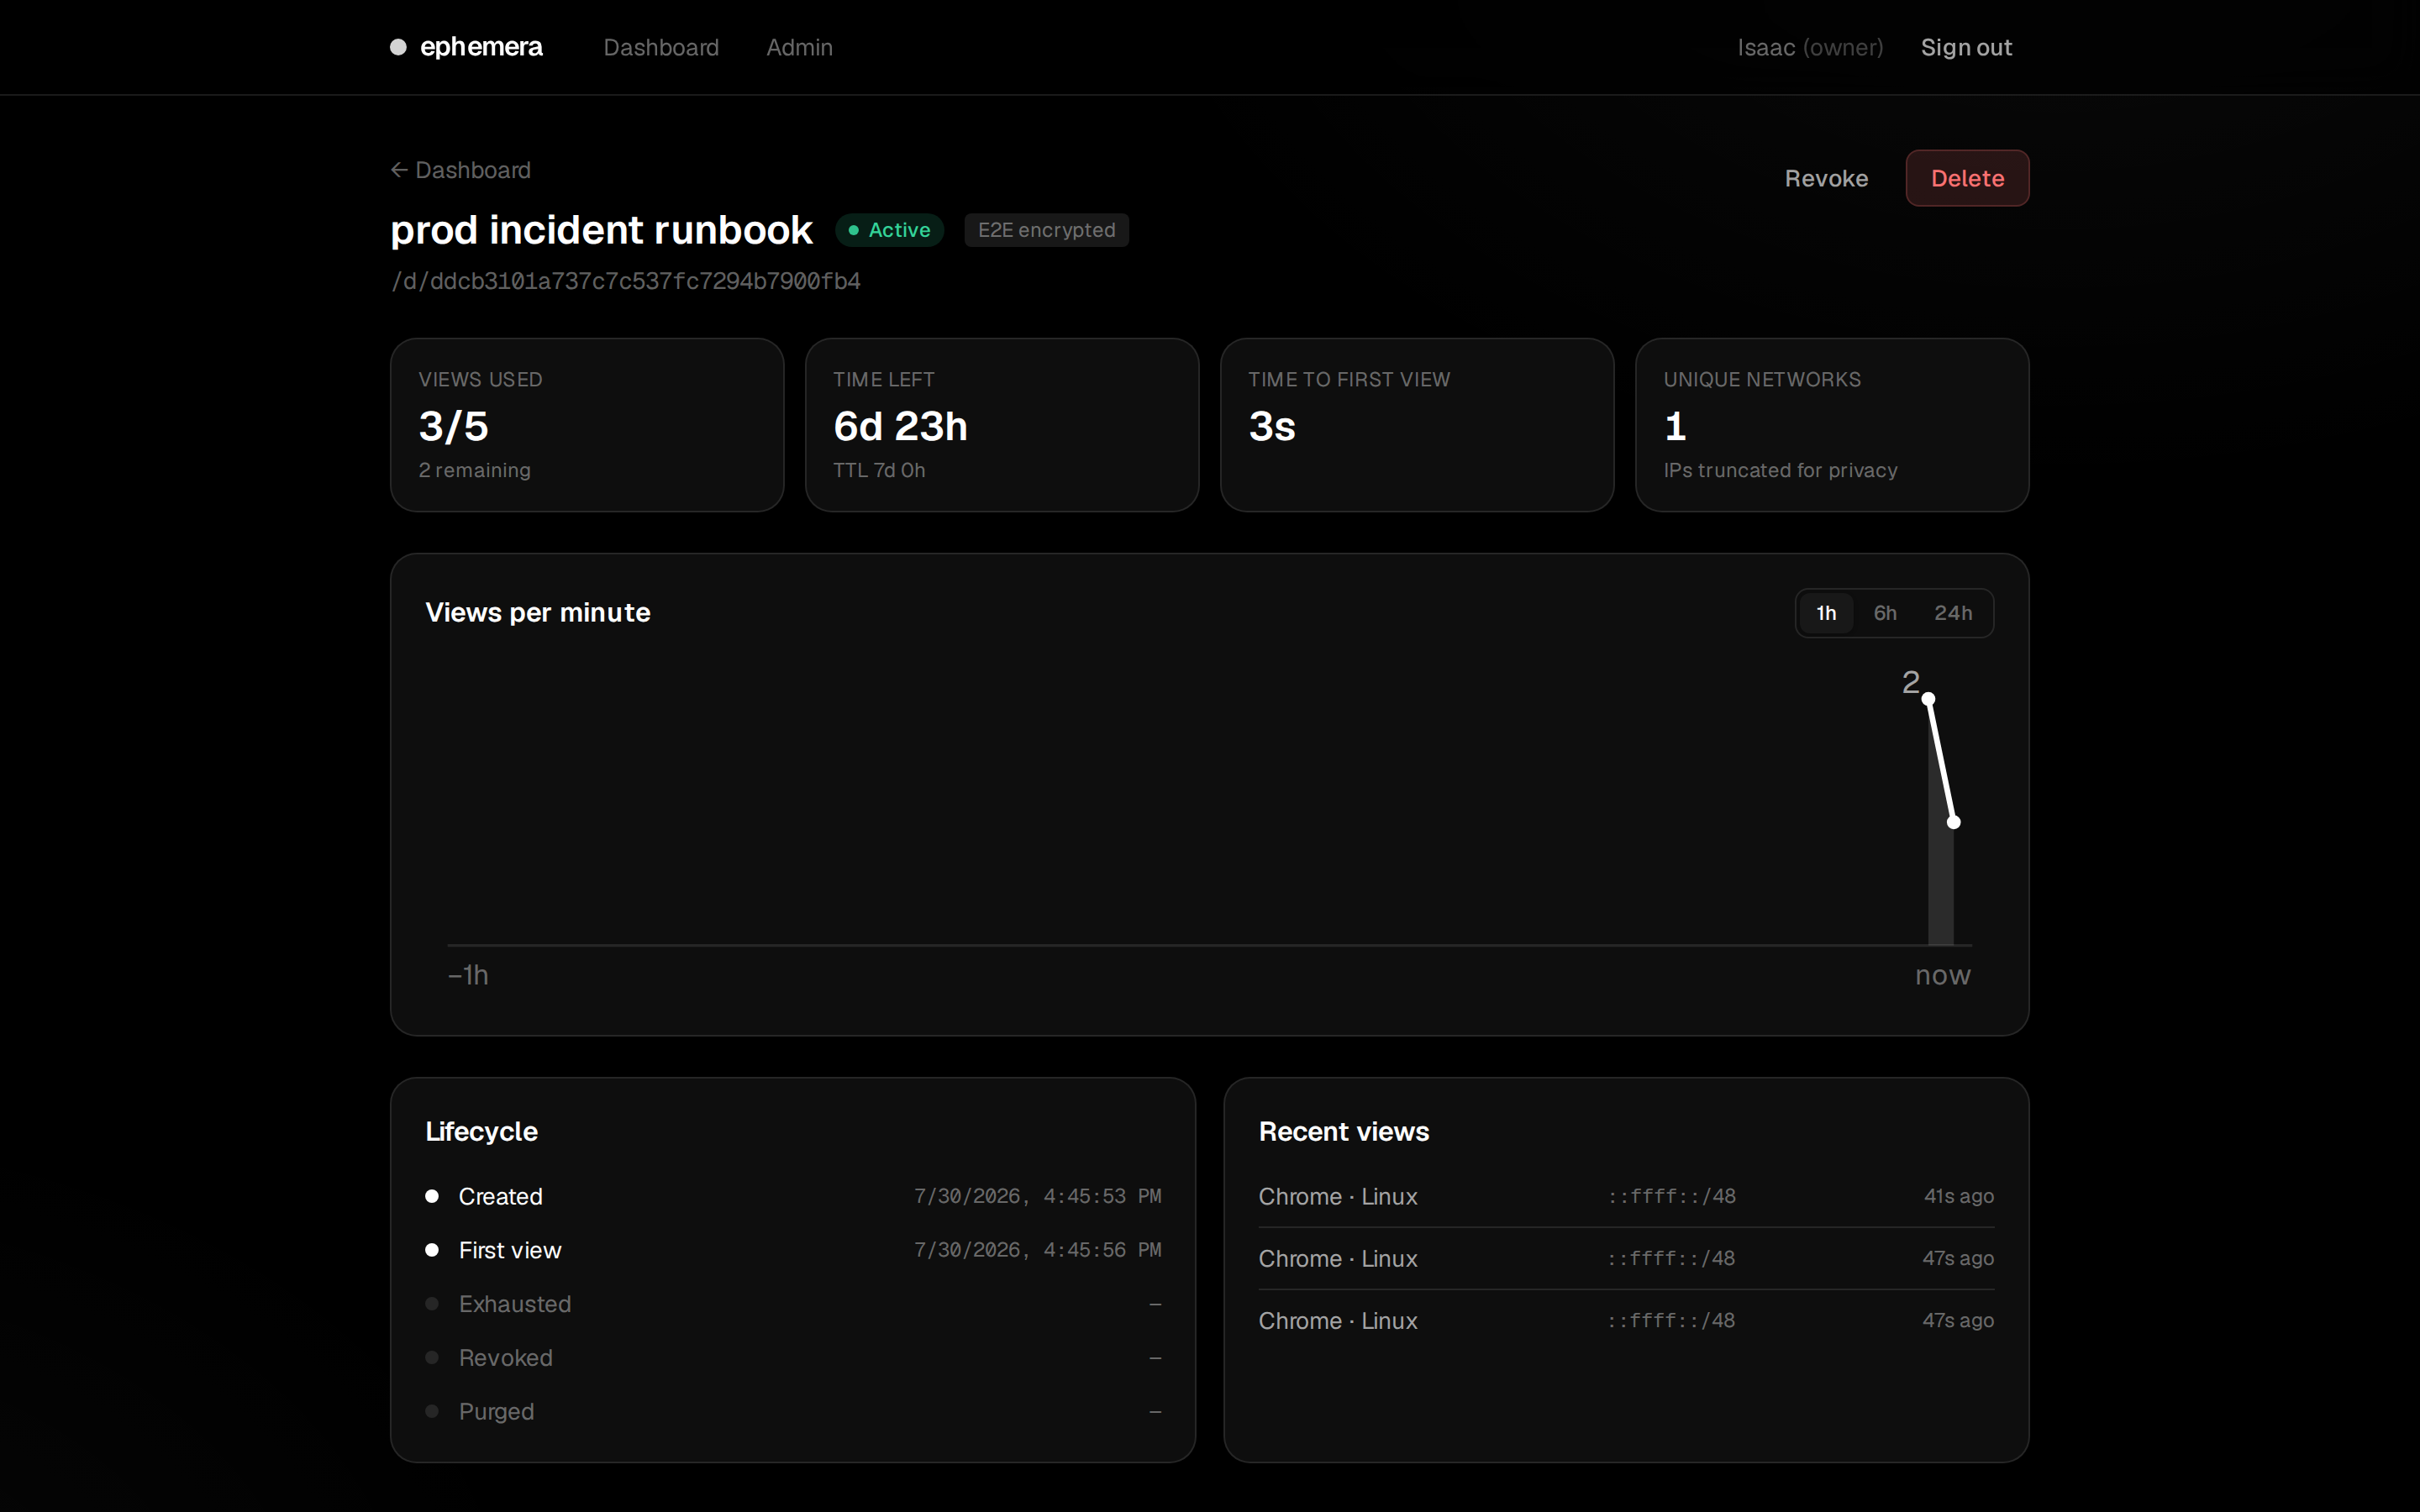This screenshot has height=1512, width=2420.
Task: Revoke the prod incident runbook link
Action: point(1826,178)
